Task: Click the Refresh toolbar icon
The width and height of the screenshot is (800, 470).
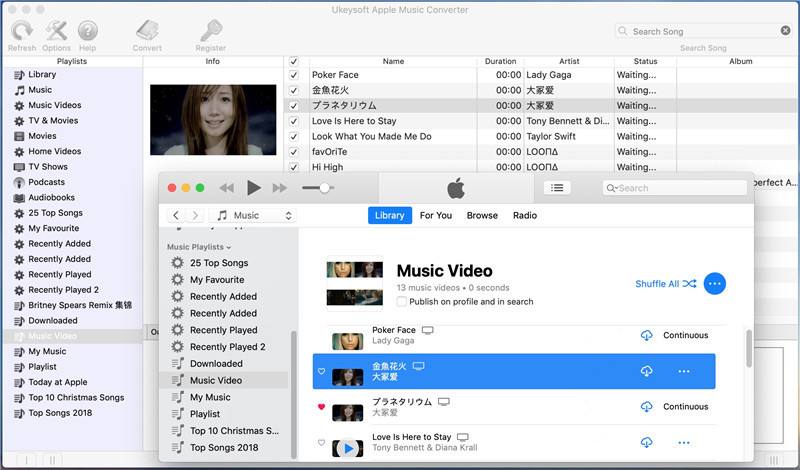Action: tap(22, 31)
